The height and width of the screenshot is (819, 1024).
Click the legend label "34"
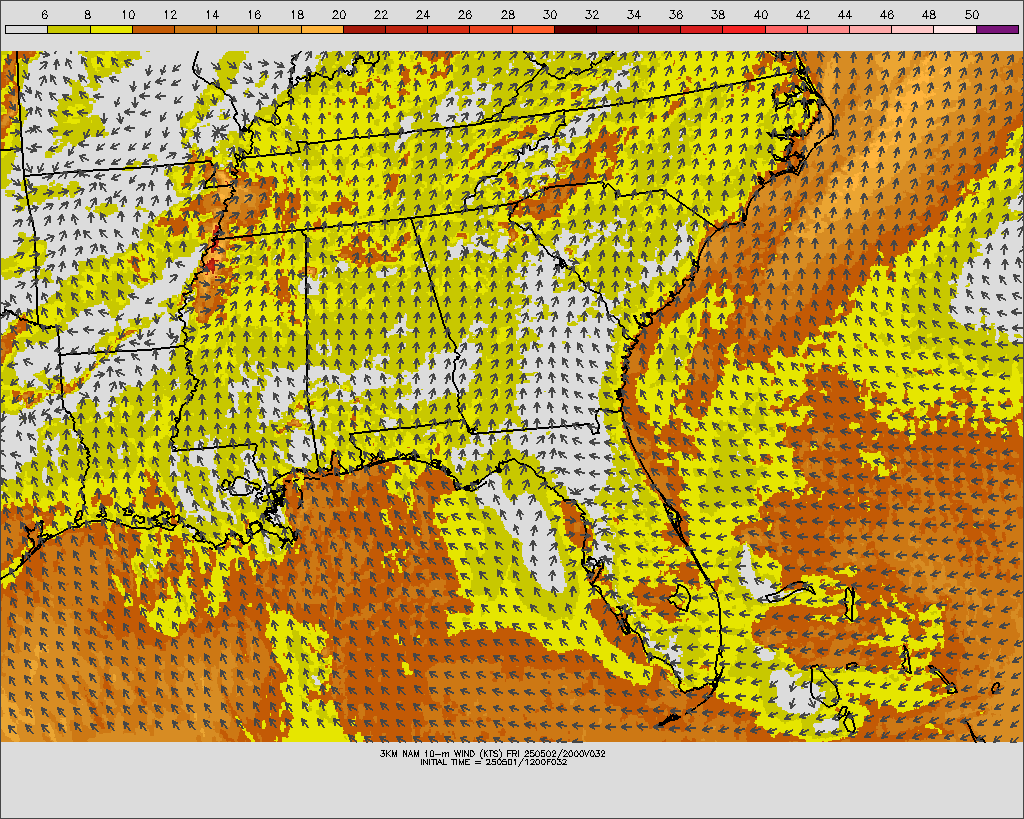click(633, 14)
